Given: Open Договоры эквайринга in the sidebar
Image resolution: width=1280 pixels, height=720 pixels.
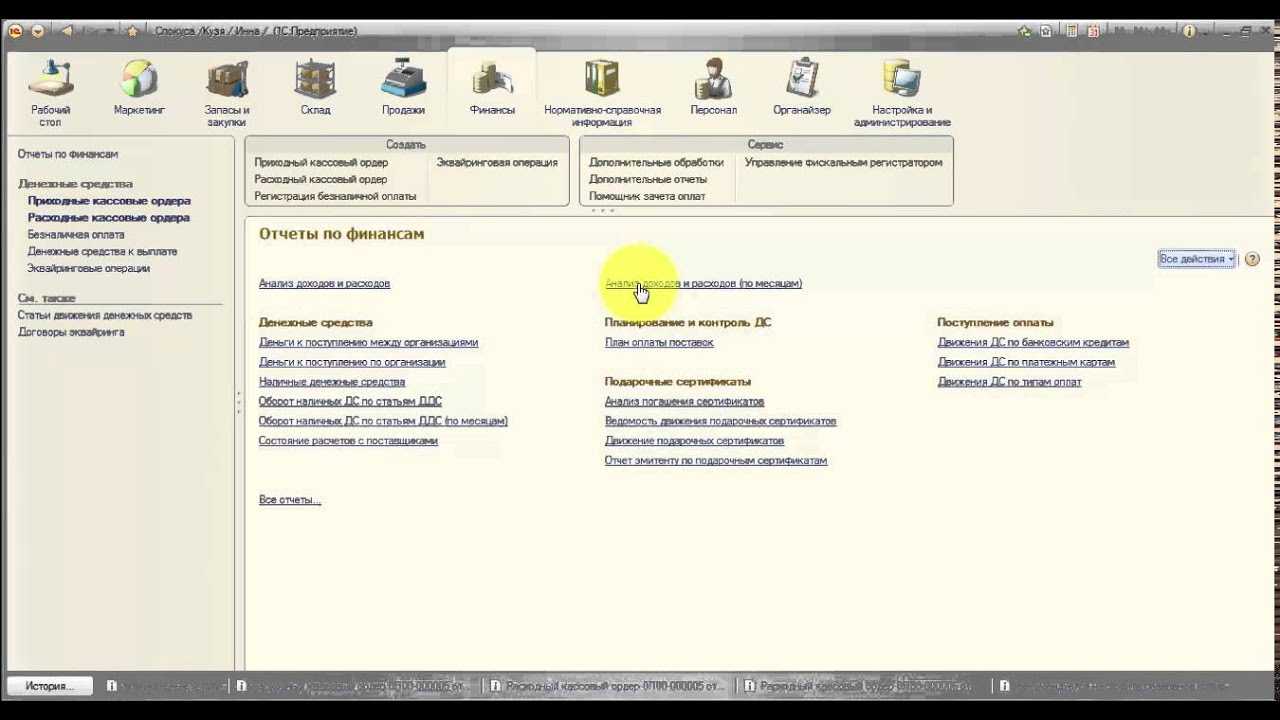Looking at the screenshot, I should (x=71, y=332).
